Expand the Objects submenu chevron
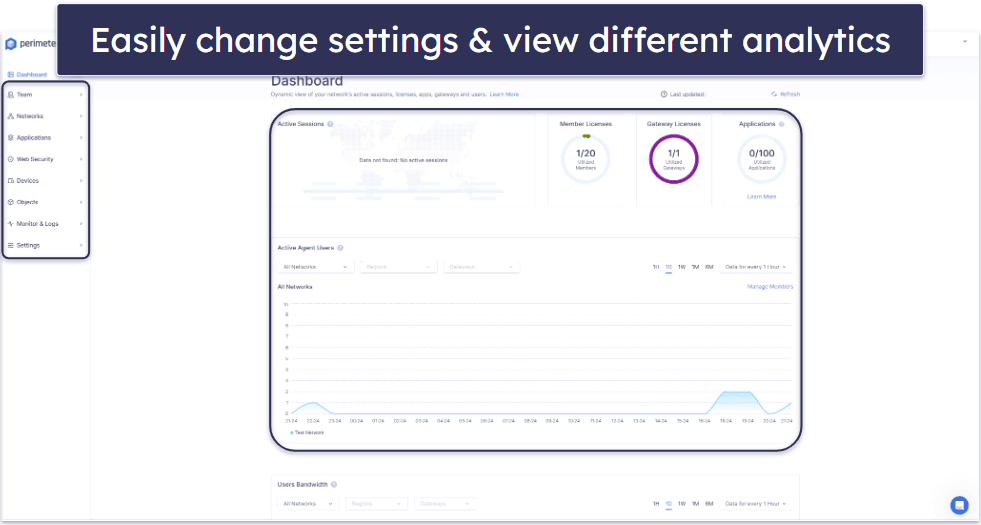This screenshot has width=981, height=525. [81, 202]
